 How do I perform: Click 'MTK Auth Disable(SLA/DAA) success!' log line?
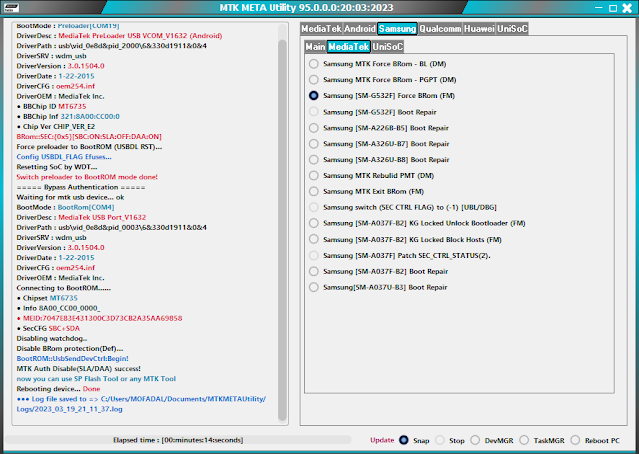78,369
